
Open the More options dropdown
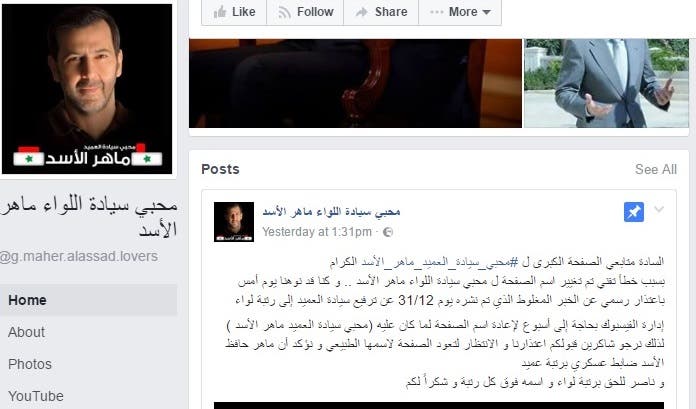pyautogui.click(x=460, y=12)
